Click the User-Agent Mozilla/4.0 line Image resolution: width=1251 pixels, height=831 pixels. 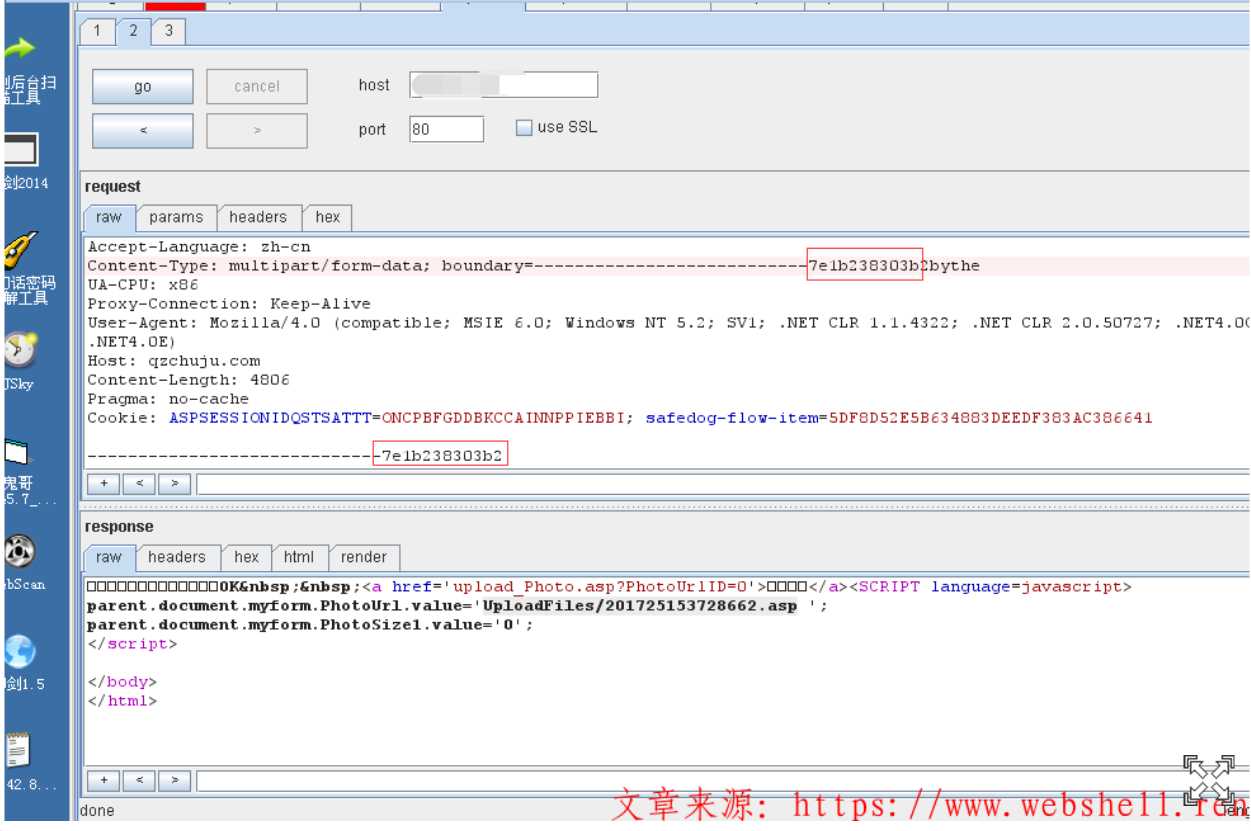pos(668,323)
